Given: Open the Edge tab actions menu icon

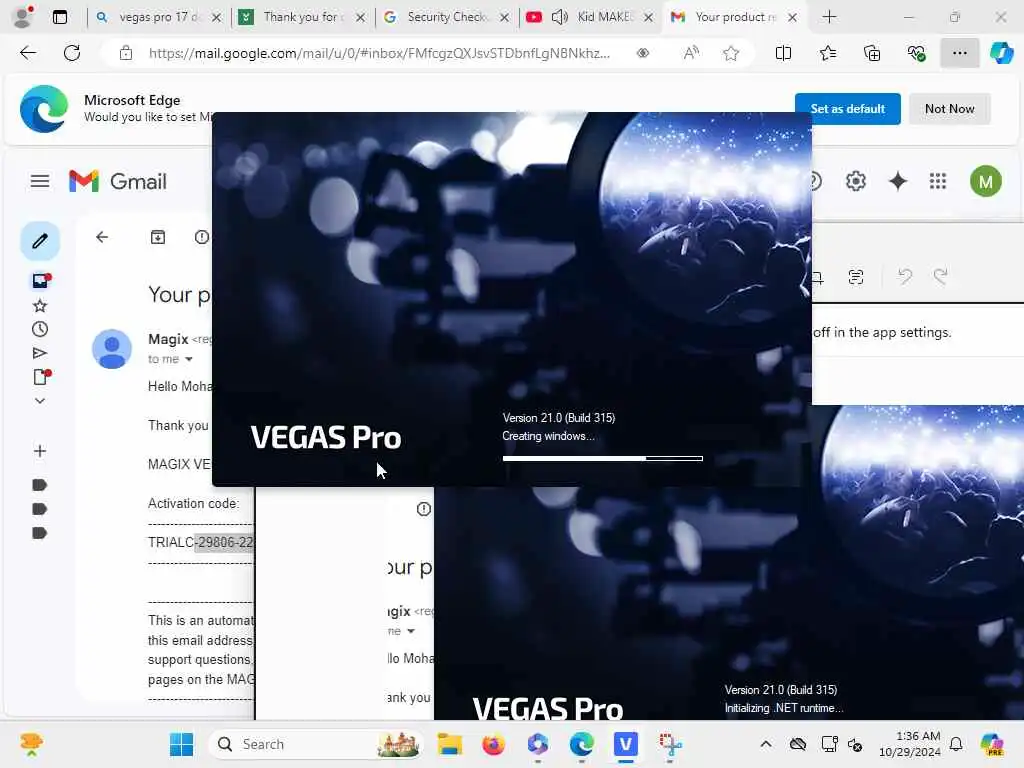Looking at the screenshot, I should [60, 17].
